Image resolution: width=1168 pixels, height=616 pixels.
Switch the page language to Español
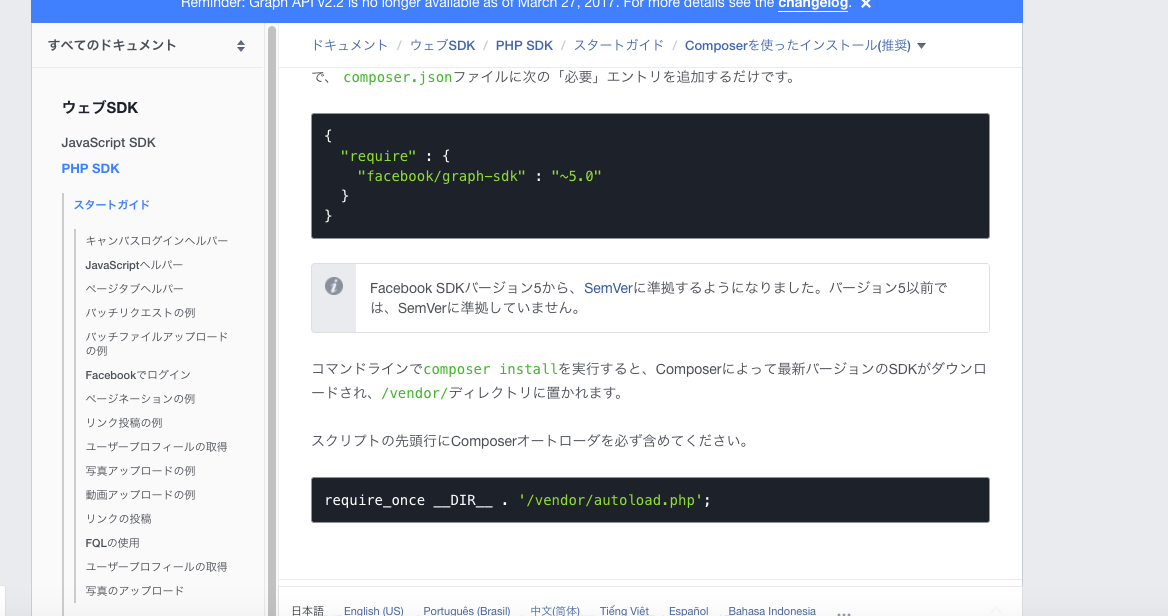[x=688, y=610]
